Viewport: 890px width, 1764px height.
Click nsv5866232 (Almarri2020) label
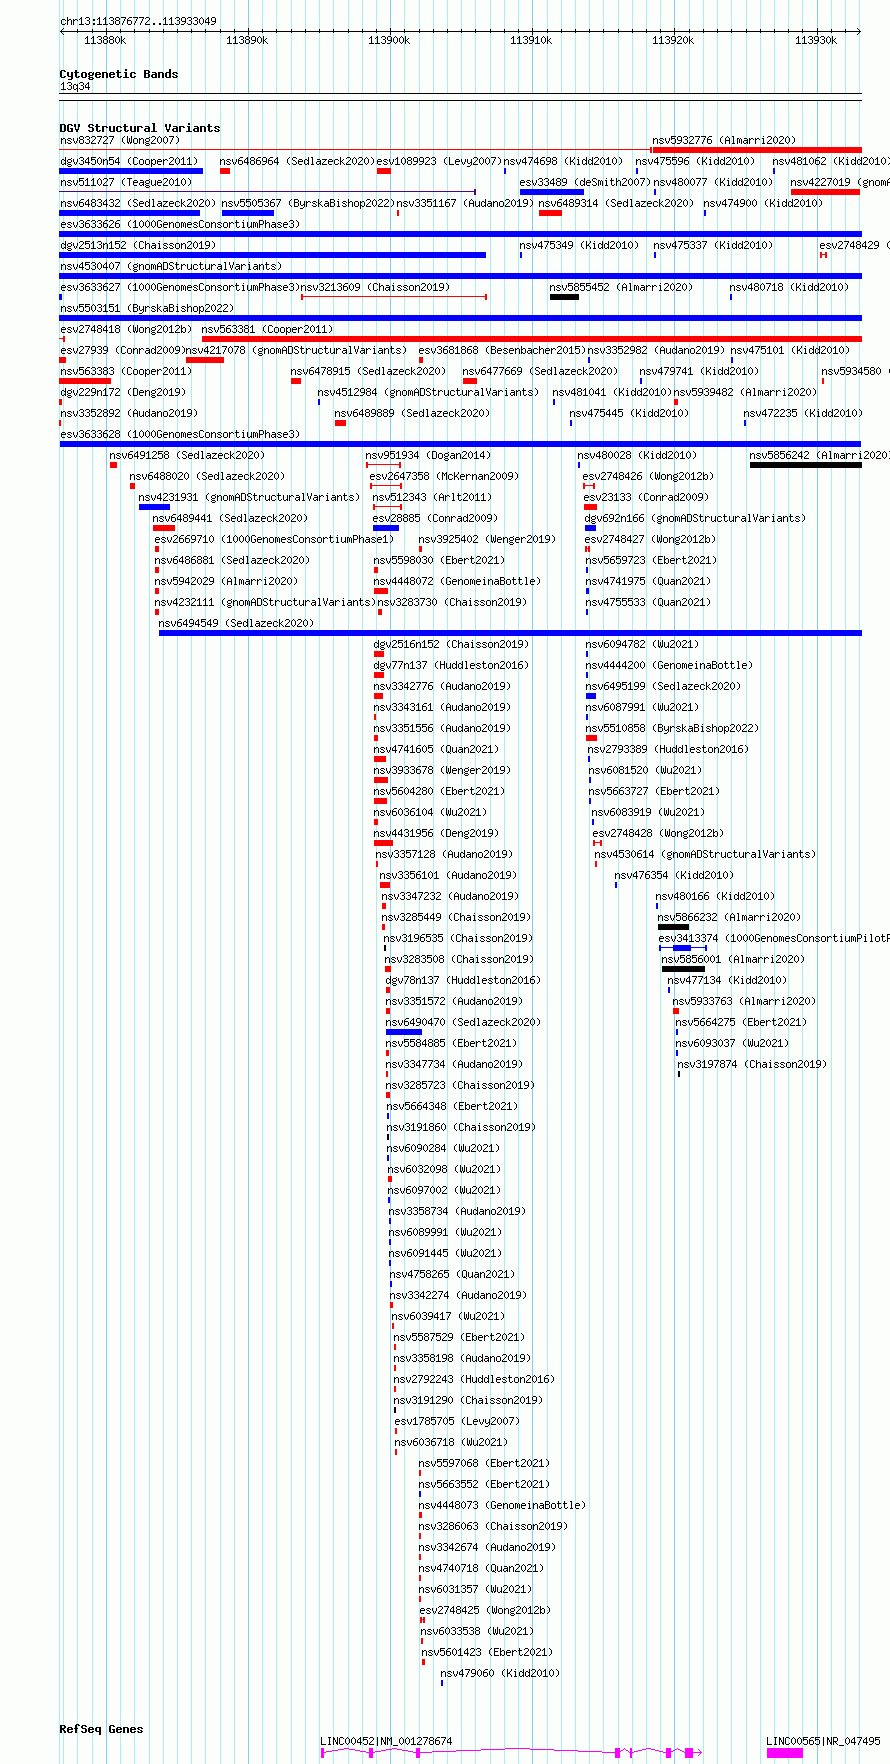click(729, 918)
